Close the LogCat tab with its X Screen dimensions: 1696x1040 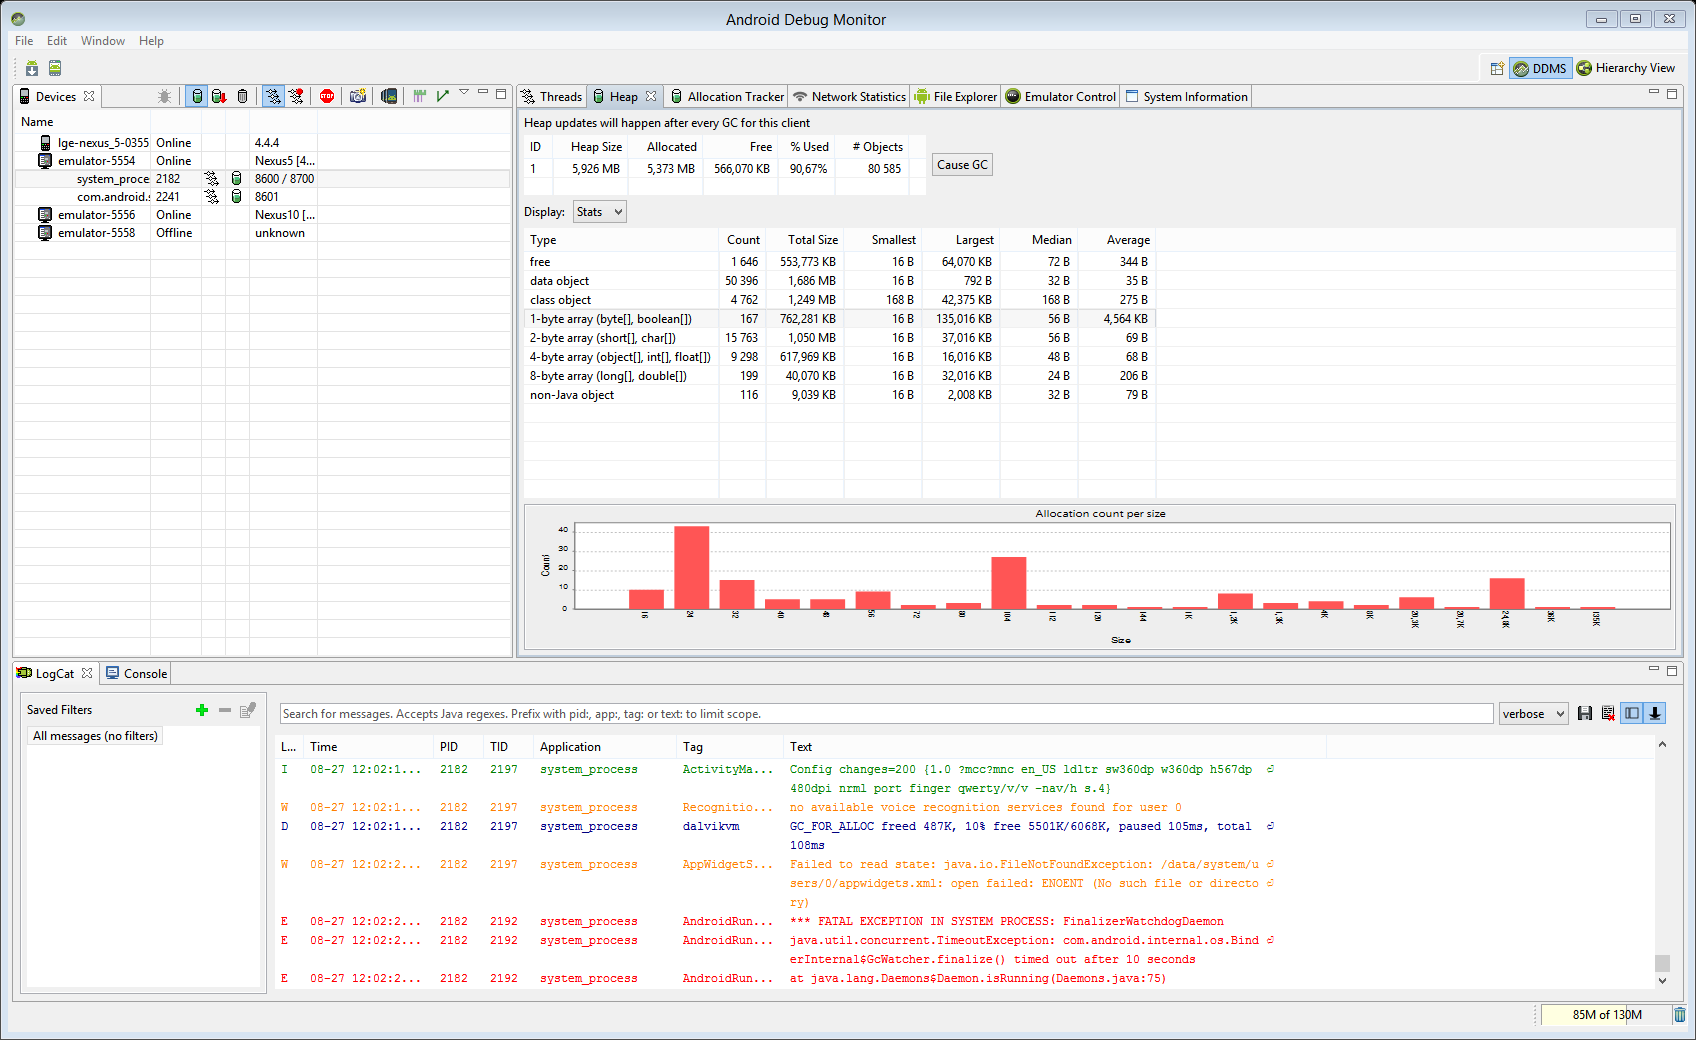pyautogui.click(x=87, y=673)
